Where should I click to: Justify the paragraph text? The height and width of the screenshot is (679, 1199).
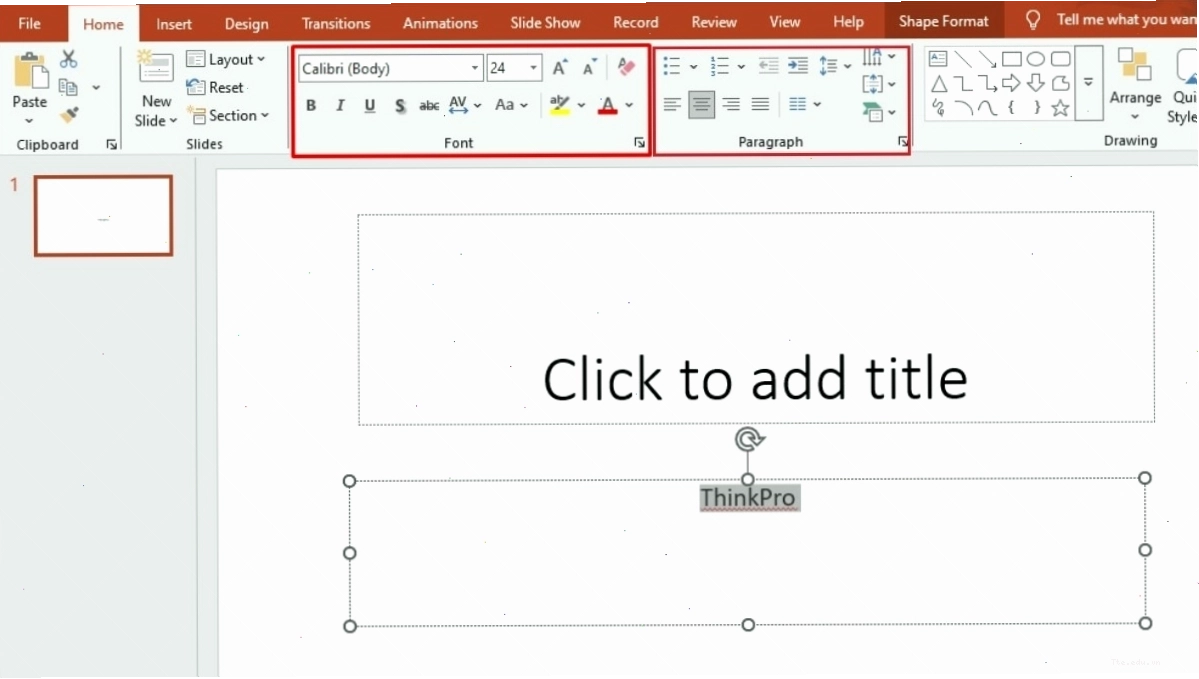click(x=760, y=104)
